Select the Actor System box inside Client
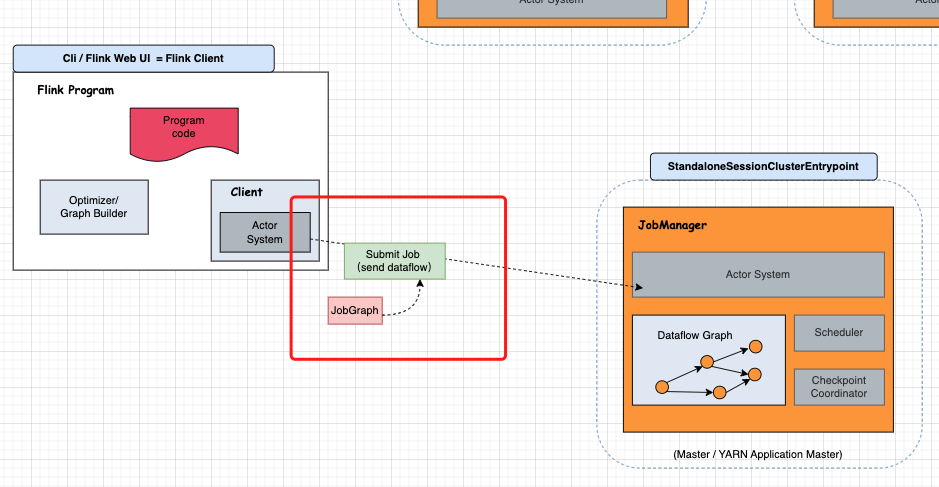This screenshot has width=939, height=487. pyautogui.click(x=265, y=232)
